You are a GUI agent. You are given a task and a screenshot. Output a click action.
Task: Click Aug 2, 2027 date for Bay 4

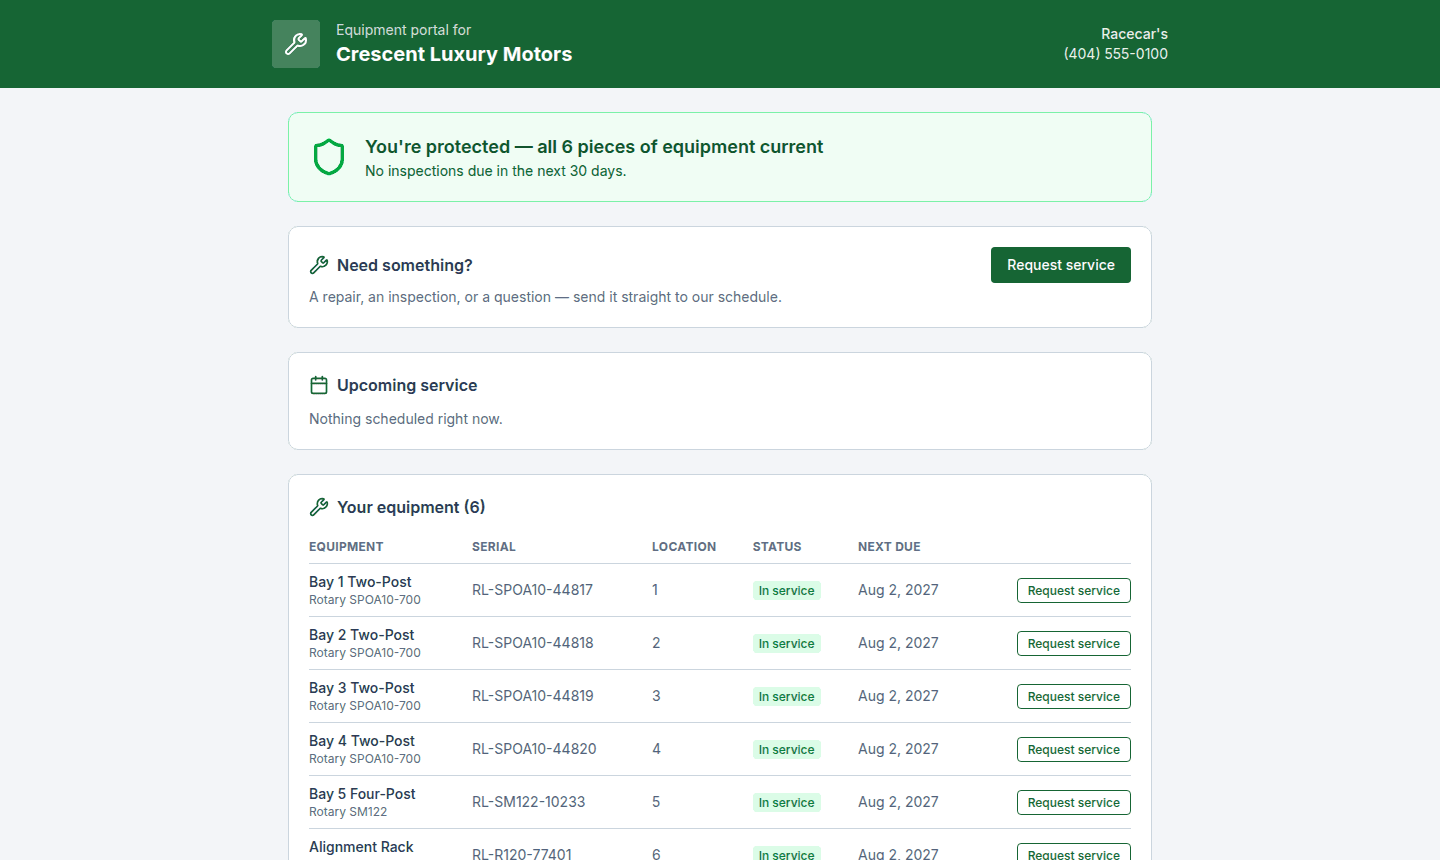tap(898, 749)
